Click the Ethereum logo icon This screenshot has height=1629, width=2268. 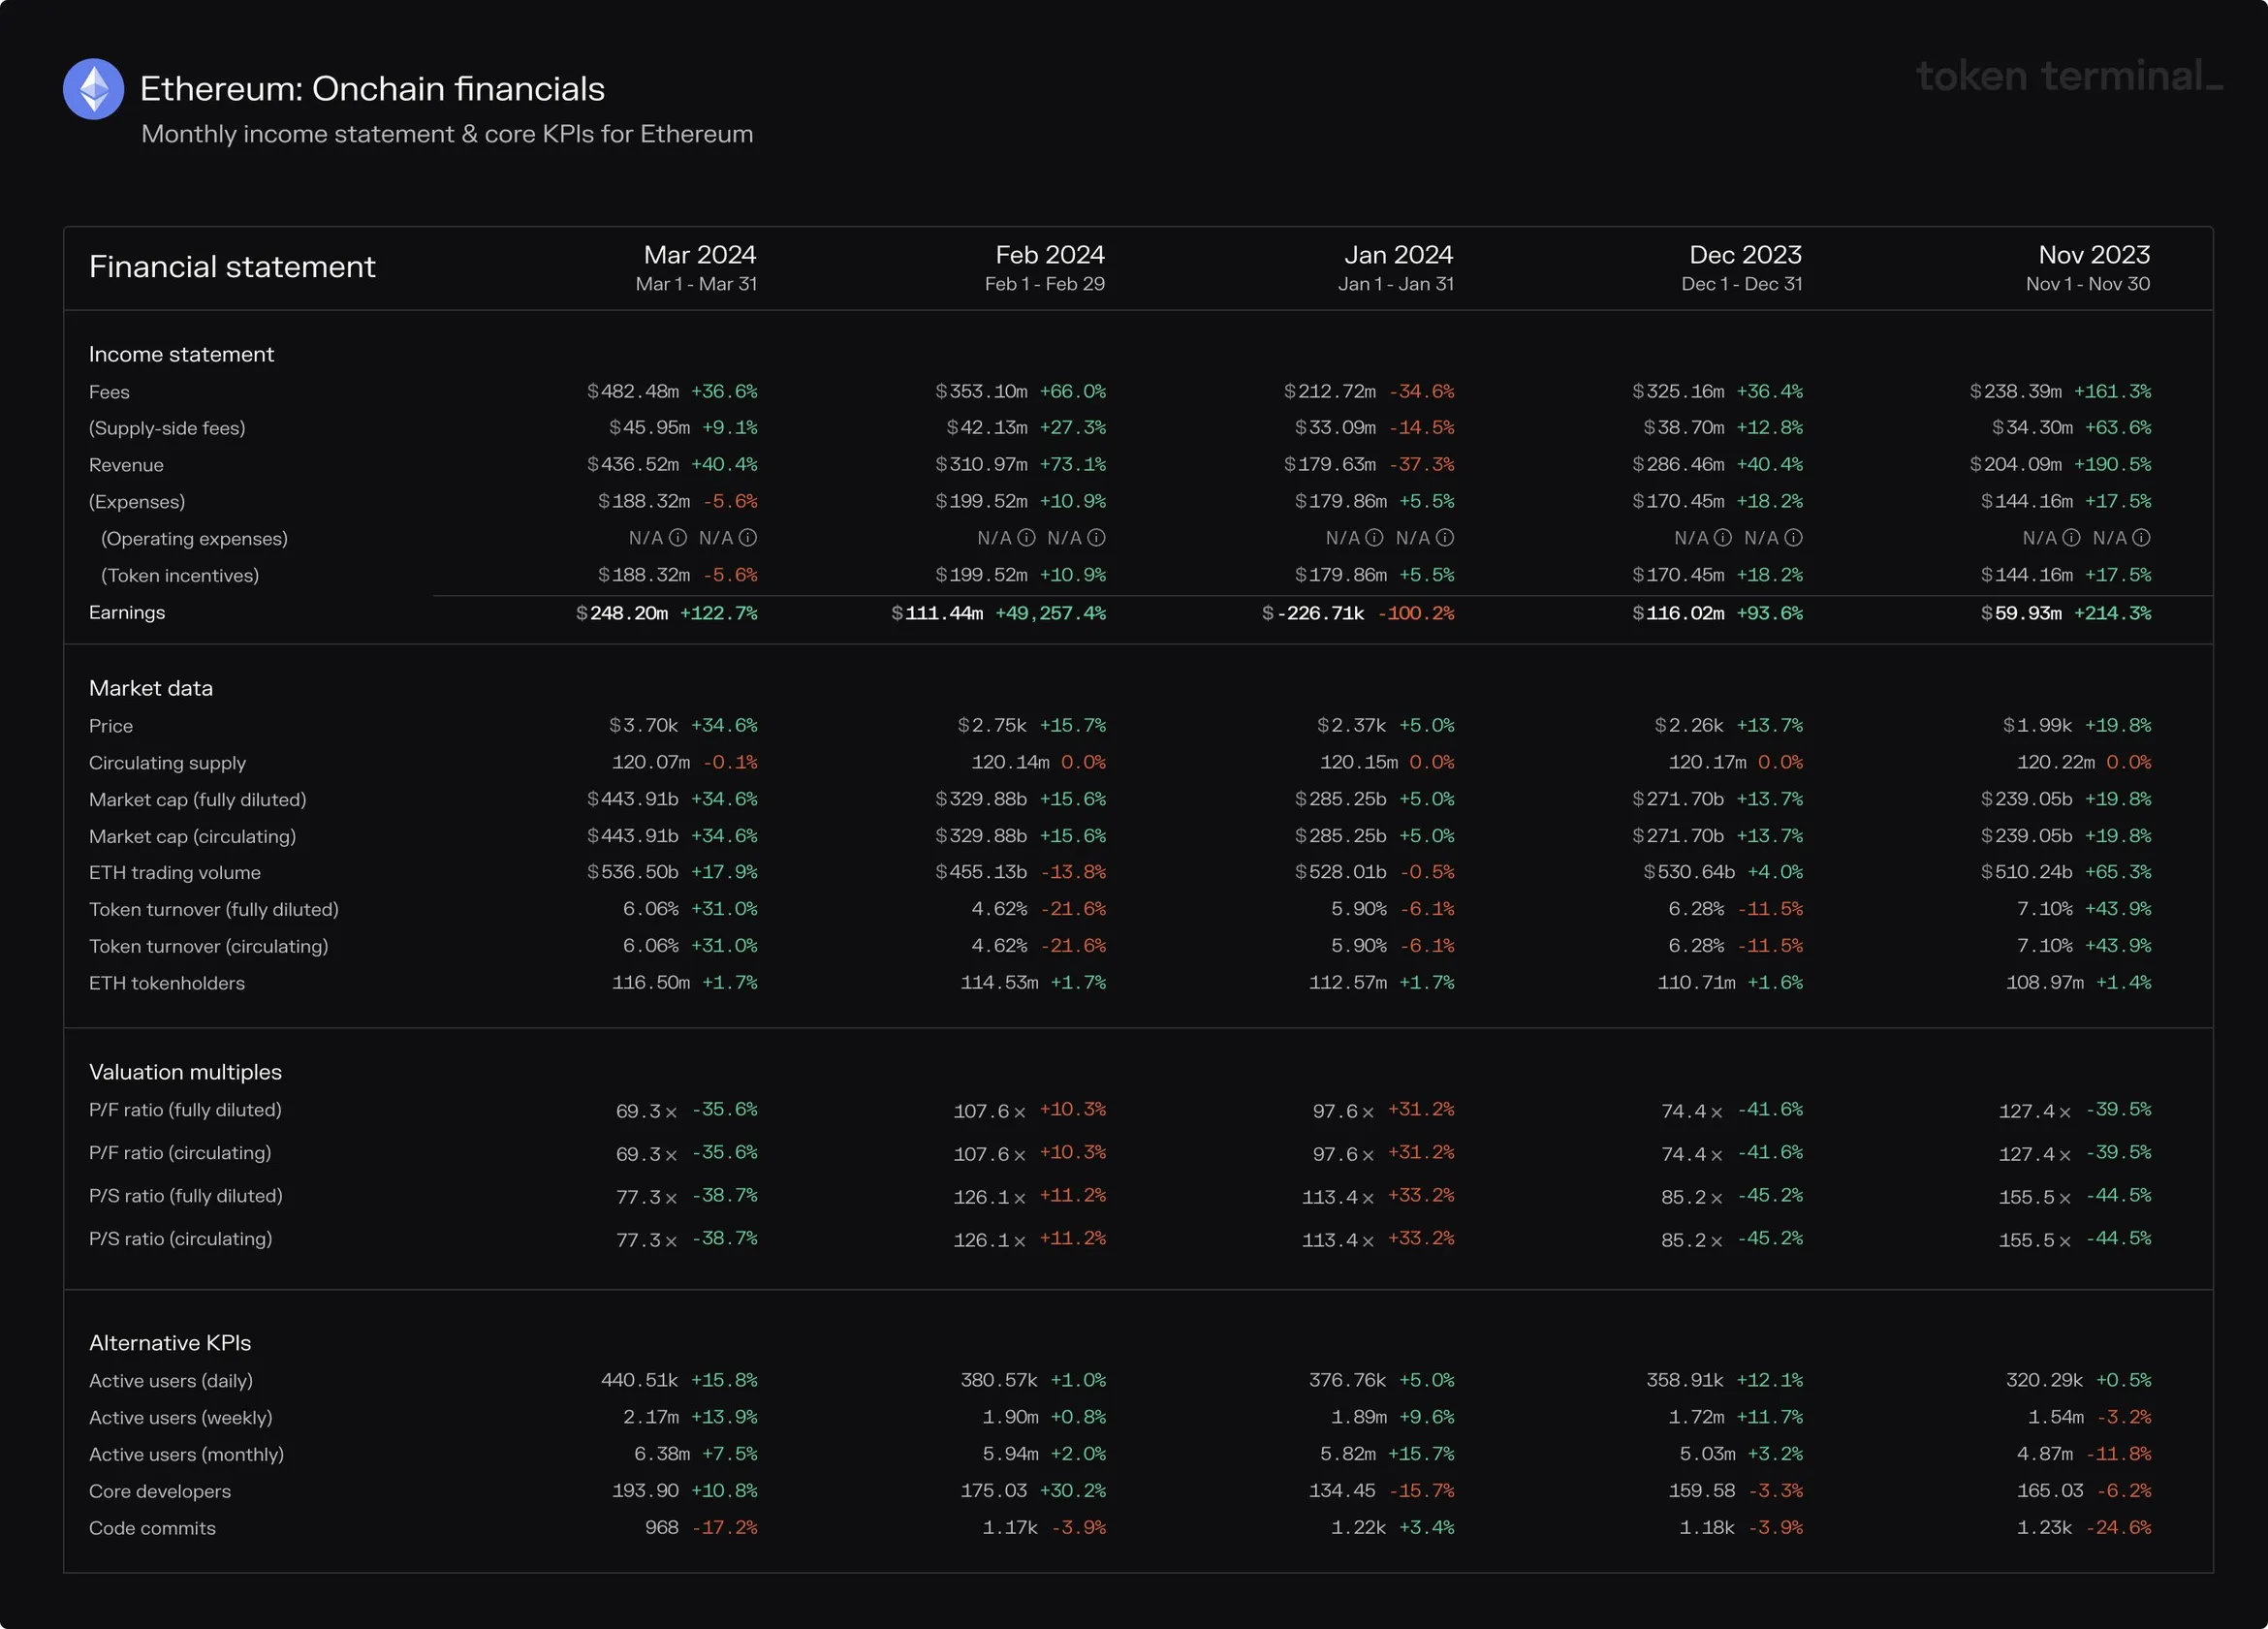(x=93, y=89)
